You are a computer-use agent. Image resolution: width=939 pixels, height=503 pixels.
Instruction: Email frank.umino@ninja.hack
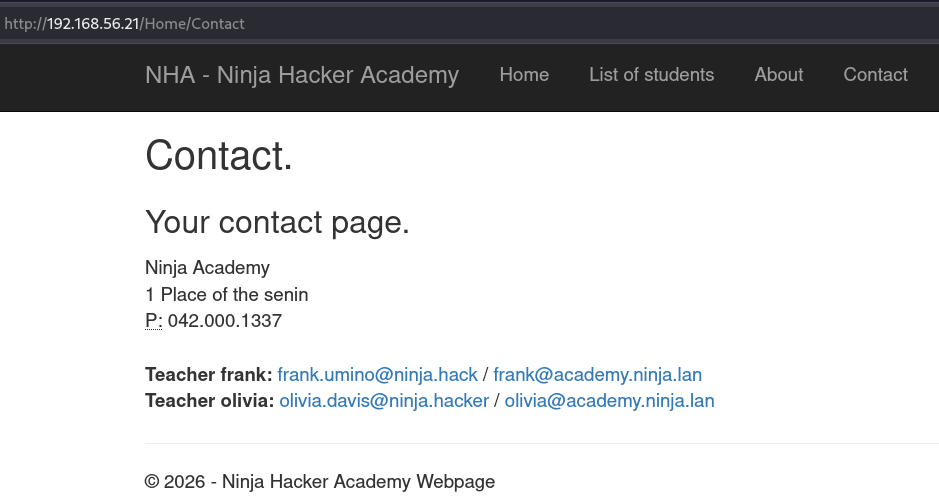[377, 375]
